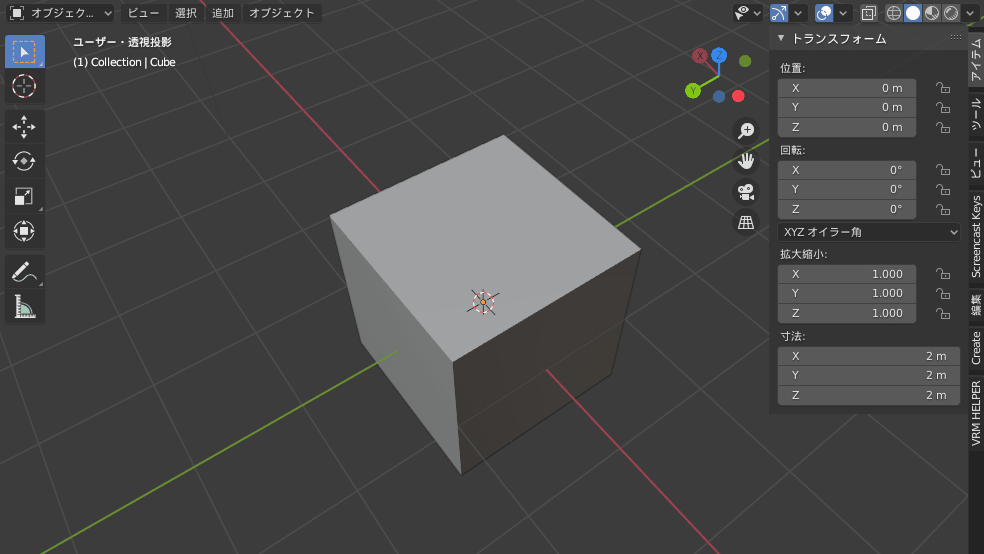Open the 追加 menu
The height and width of the screenshot is (554, 984).
(223, 13)
